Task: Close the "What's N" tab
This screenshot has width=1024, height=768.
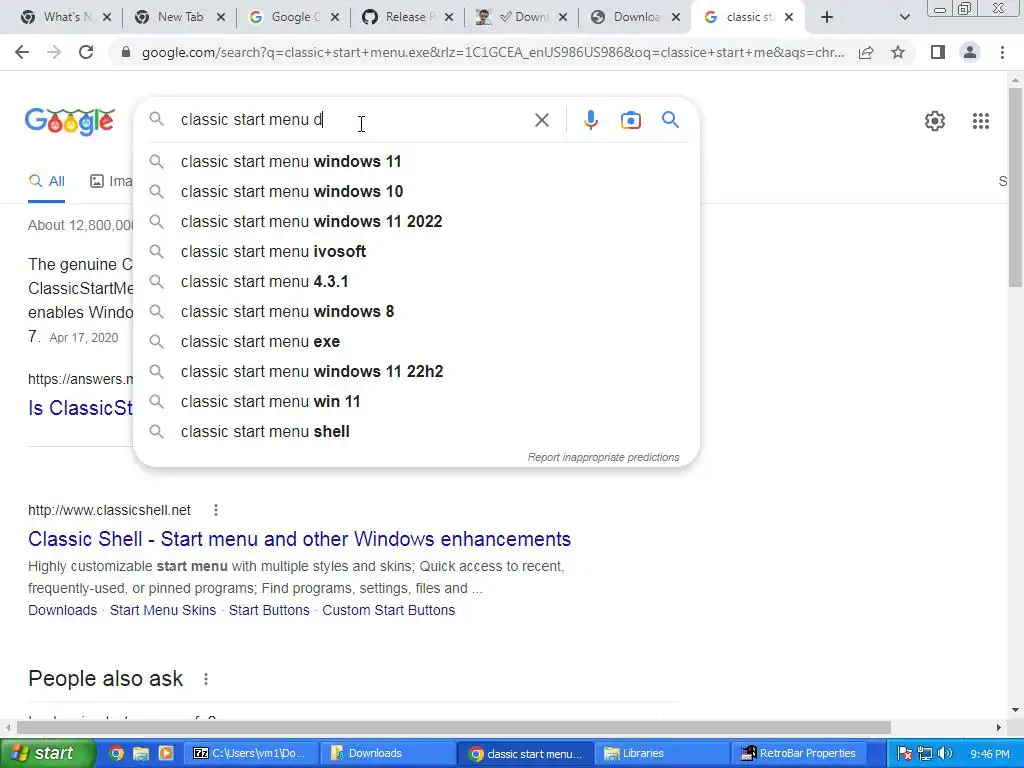Action: coord(107,18)
